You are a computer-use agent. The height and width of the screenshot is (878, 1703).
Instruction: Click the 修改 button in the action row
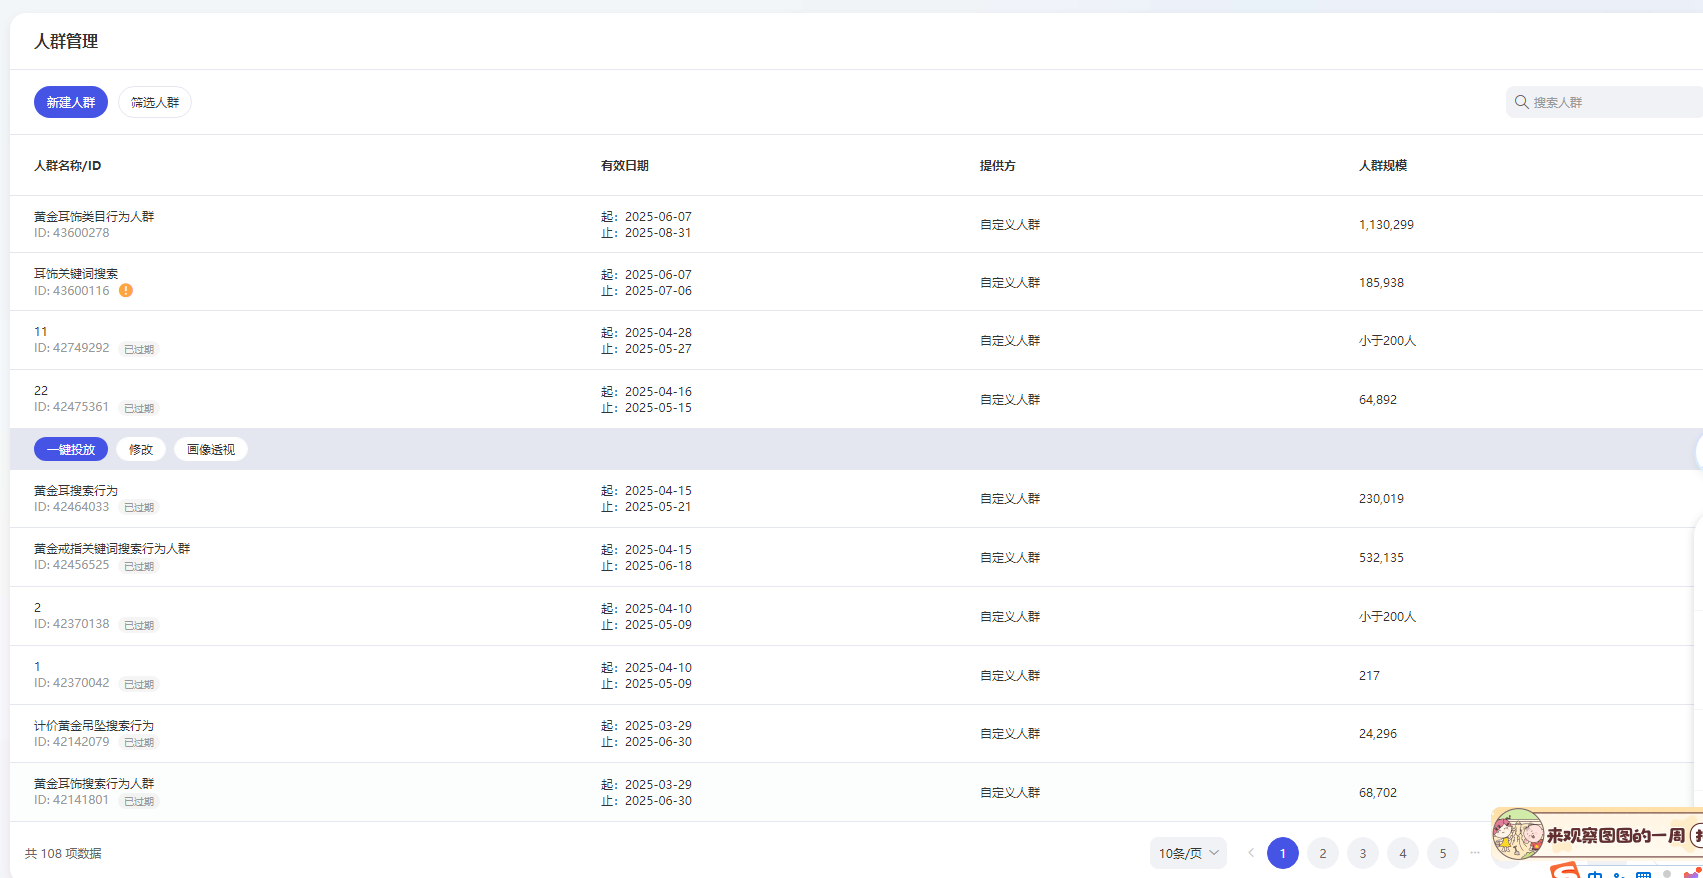click(x=141, y=450)
